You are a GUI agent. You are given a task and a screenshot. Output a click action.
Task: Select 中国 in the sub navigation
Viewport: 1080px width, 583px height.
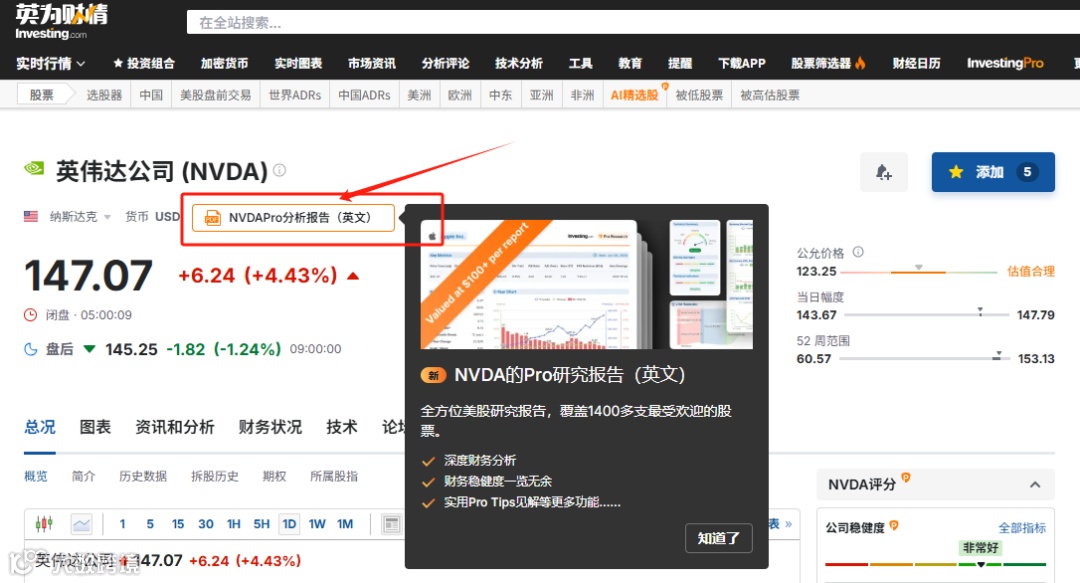pyautogui.click(x=151, y=95)
